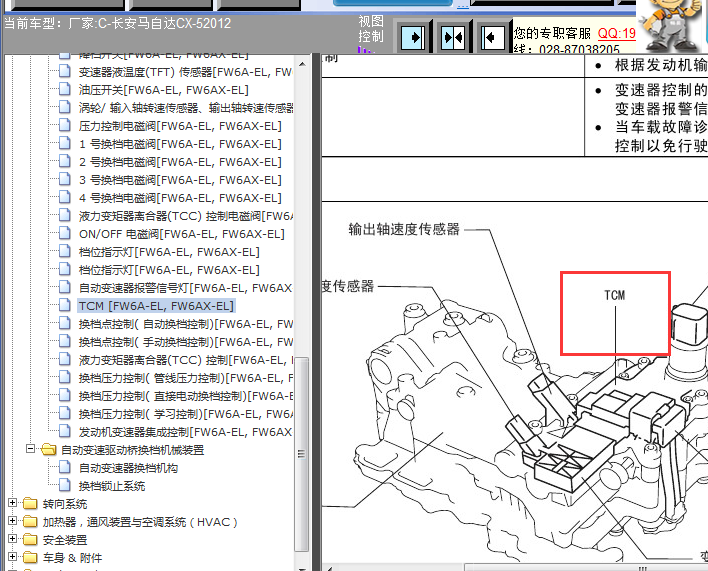Open the 自动变速器报警信号灯 document

[x=186, y=288]
